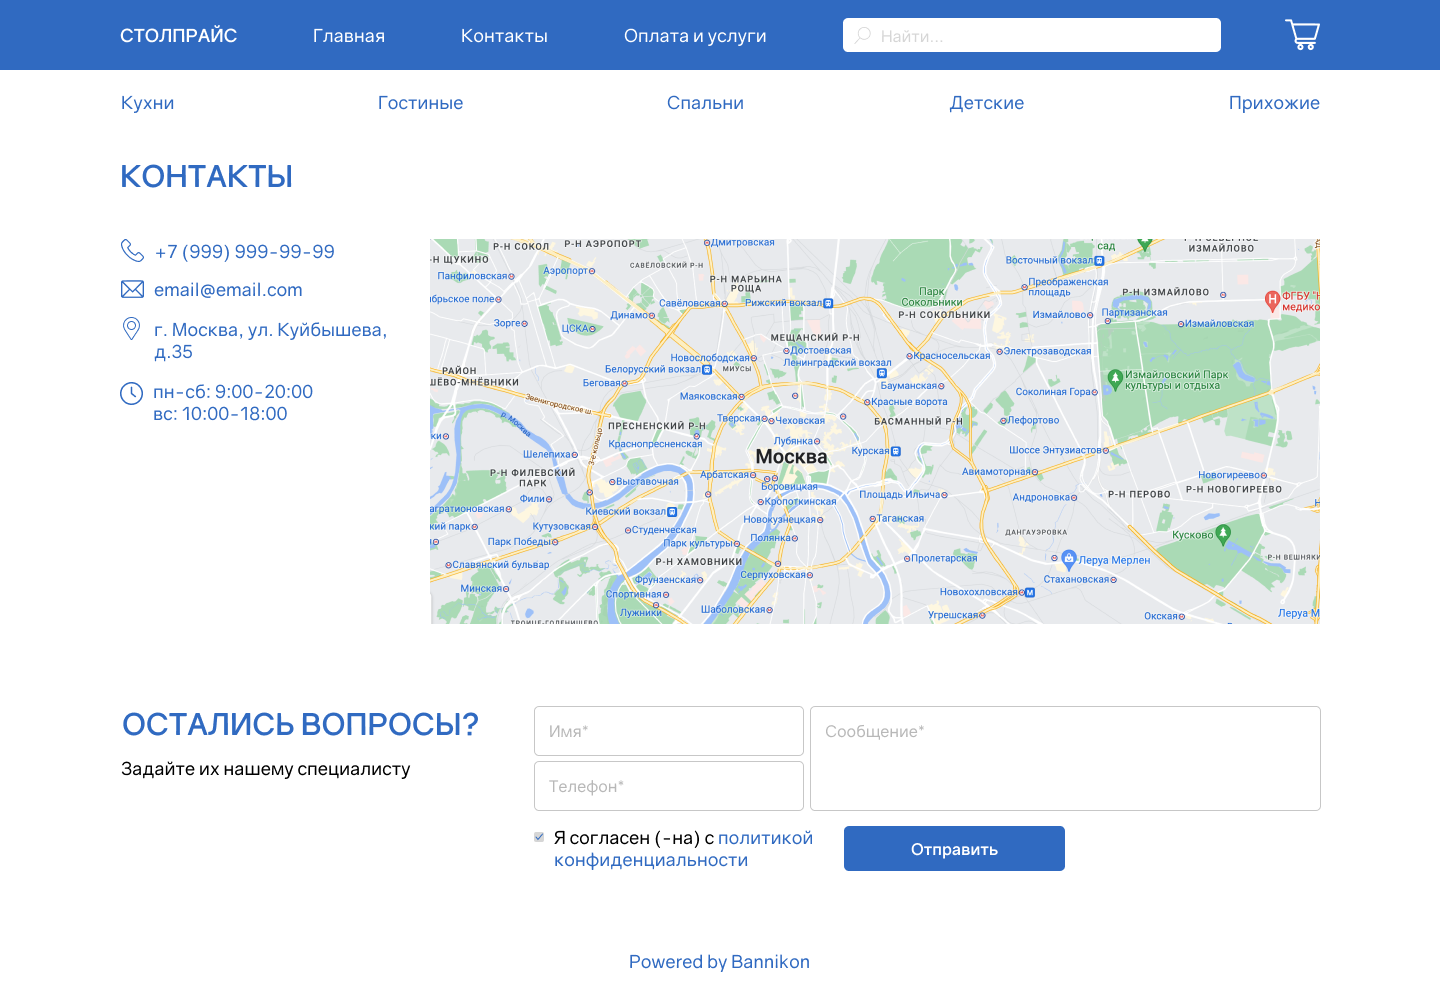Toggle the privacy policy consent checkbox
This screenshot has width=1440, height=1002.
[x=539, y=837]
